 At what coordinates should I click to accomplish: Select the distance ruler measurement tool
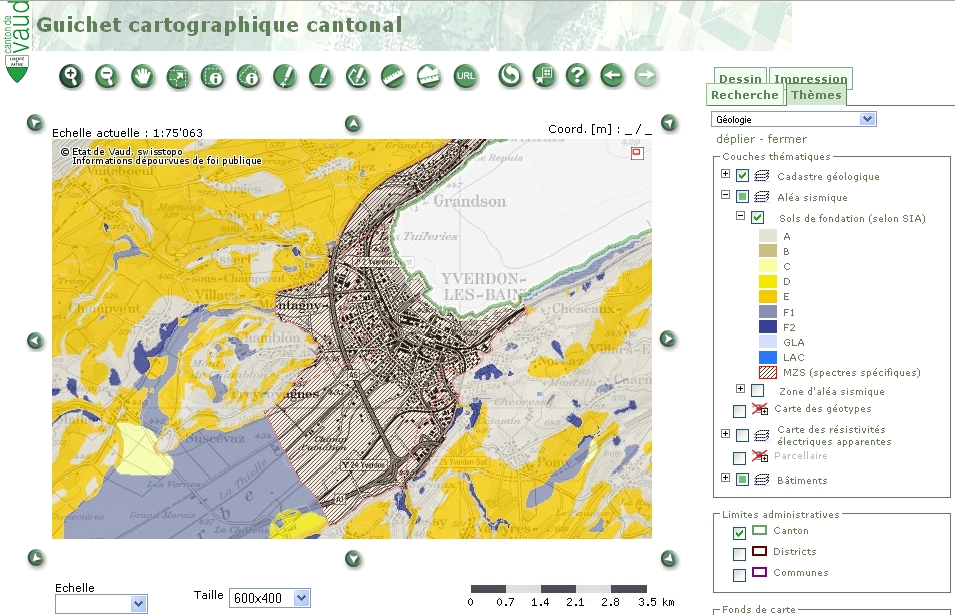392,76
